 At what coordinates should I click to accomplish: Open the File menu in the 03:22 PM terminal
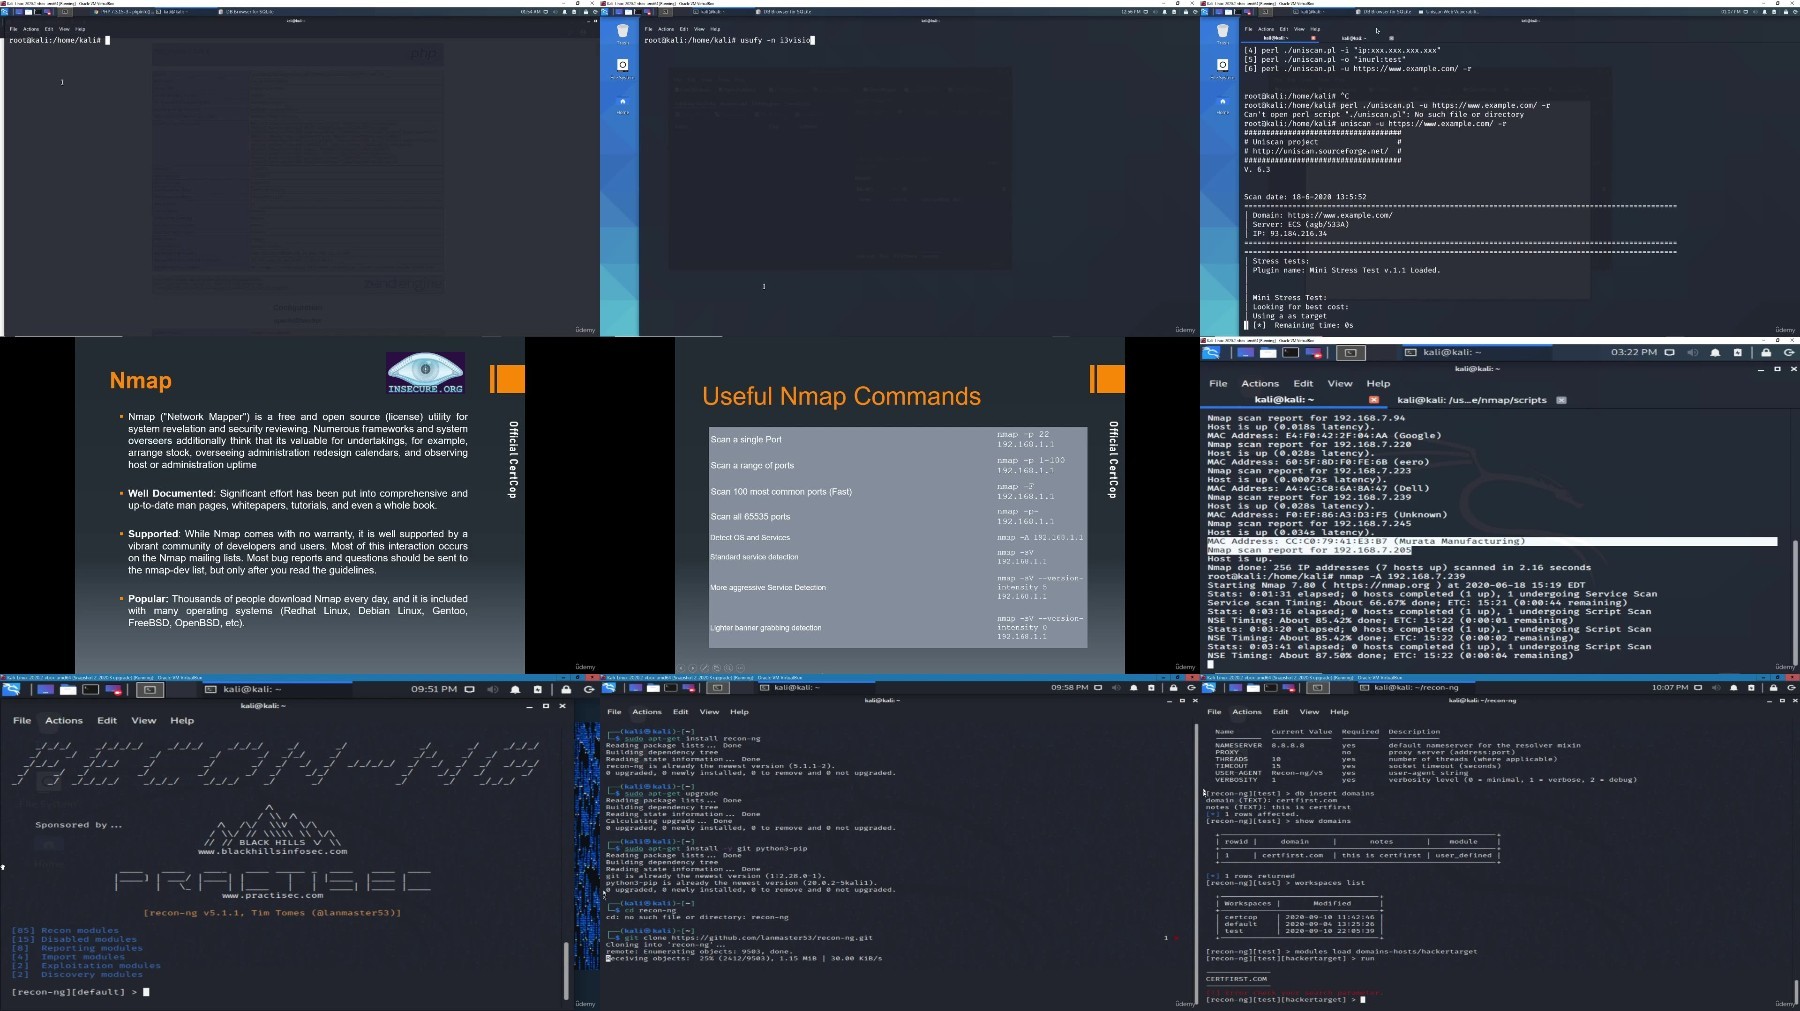pyautogui.click(x=1218, y=384)
